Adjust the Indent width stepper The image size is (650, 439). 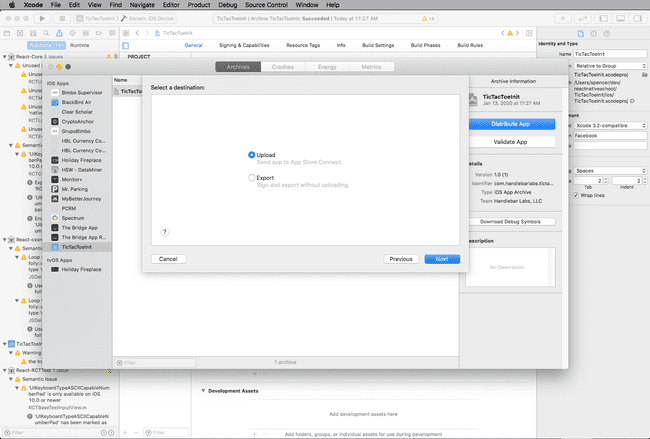coord(644,181)
